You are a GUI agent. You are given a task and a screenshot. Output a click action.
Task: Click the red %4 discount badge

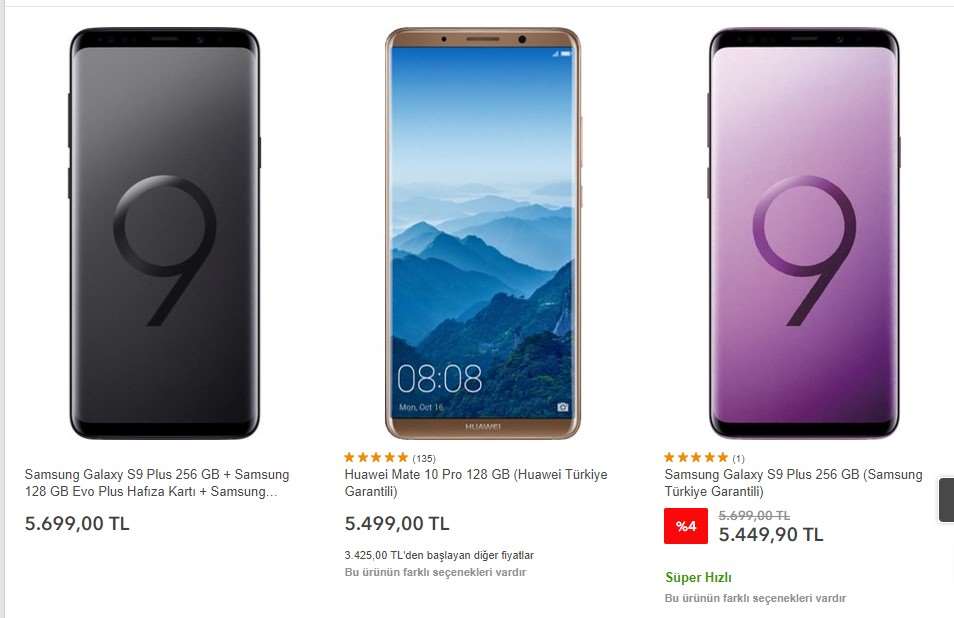point(686,526)
